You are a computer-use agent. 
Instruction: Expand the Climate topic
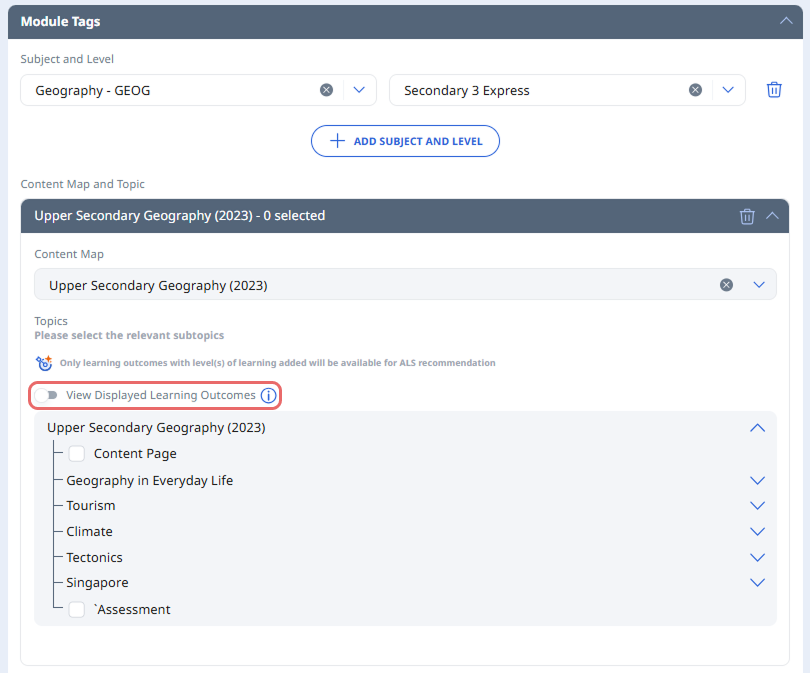[757, 532]
